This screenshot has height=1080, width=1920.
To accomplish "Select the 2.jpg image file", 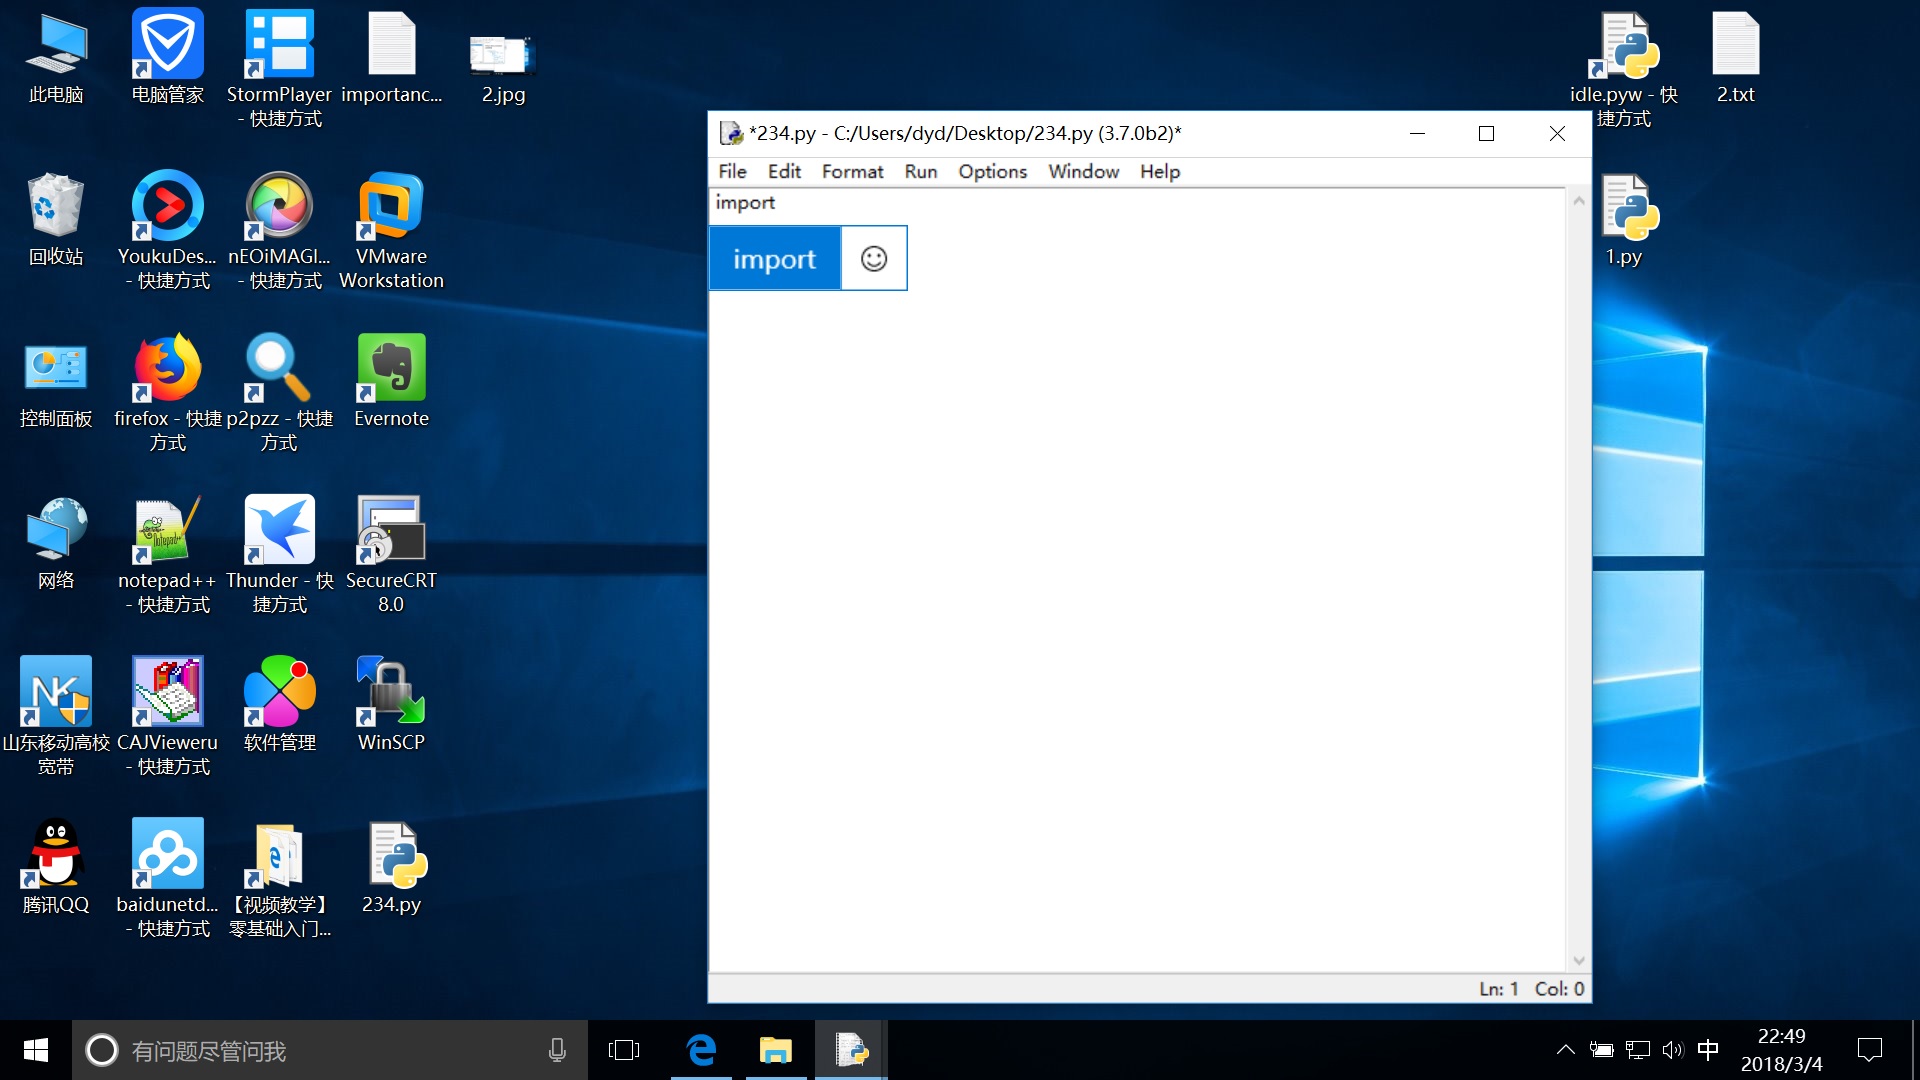I will click(503, 68).
